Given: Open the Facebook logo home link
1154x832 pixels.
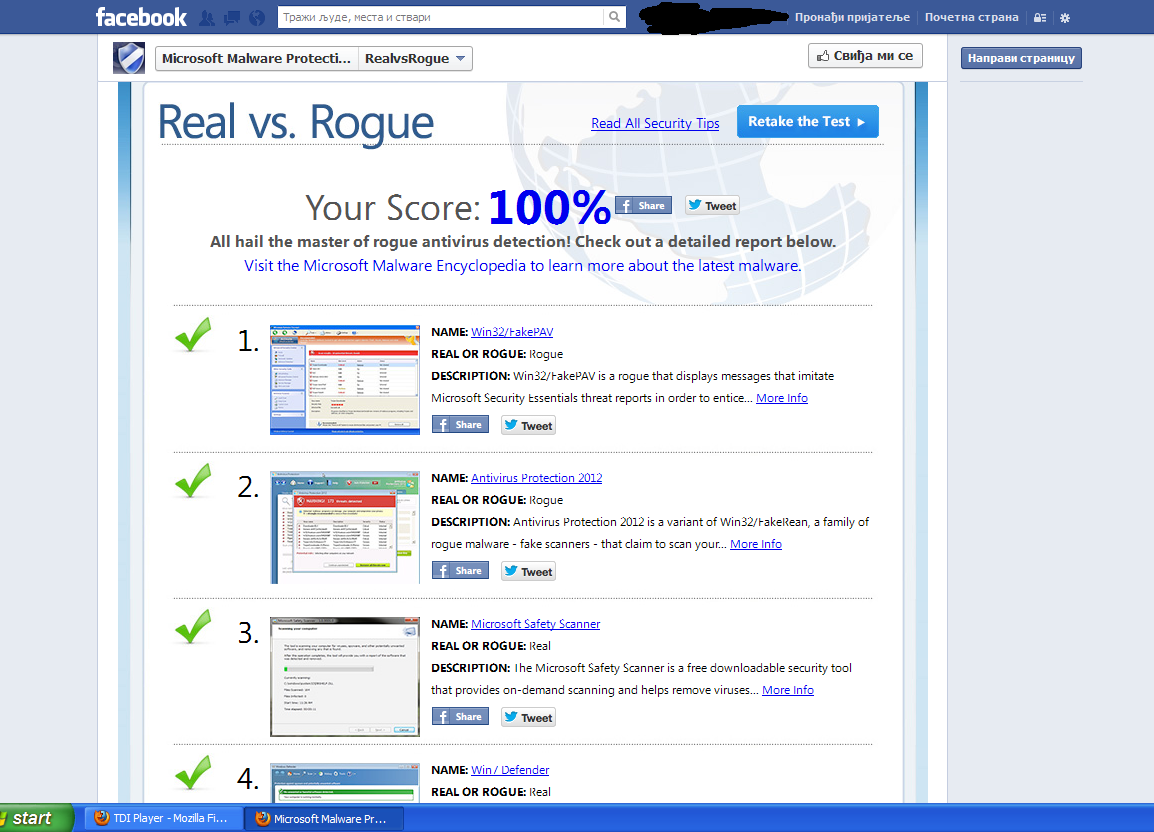Looking at the screenshot, I should point(141,17).
